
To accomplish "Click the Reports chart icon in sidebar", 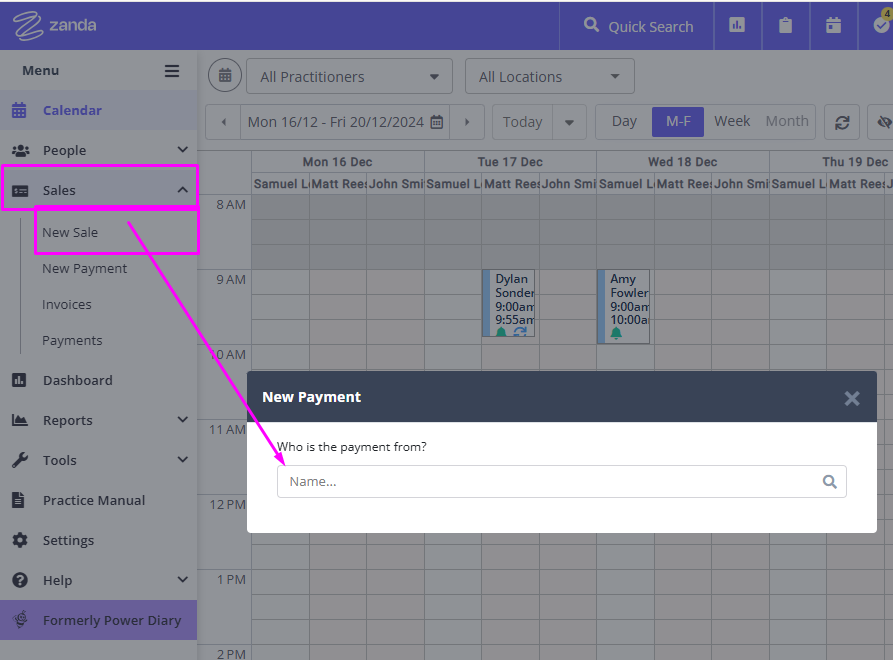I will [x=19, y=420].
